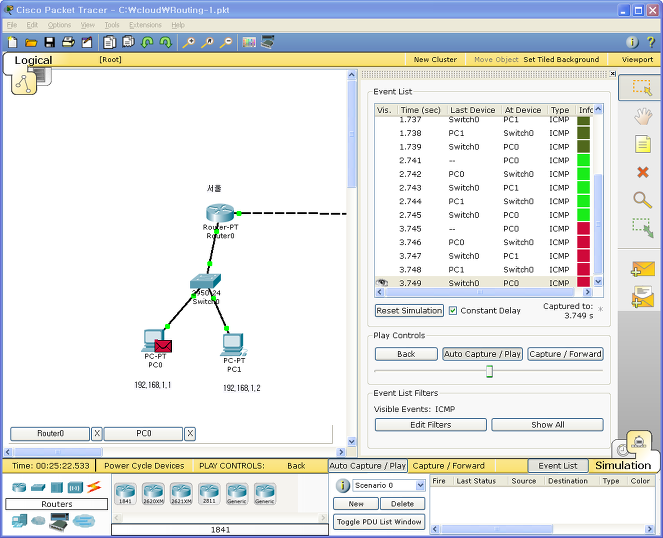Click the Edit Filters button
The image size is (663, 538).
pyautogui.click(x=430, y=425)
